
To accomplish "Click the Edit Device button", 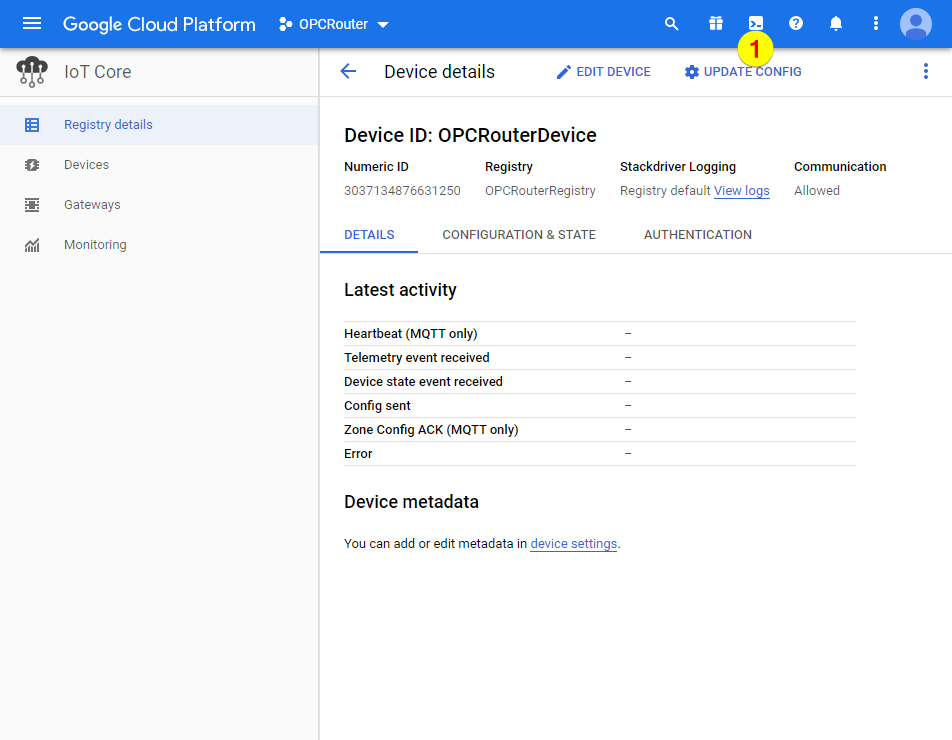I will [x=603, y=72].
